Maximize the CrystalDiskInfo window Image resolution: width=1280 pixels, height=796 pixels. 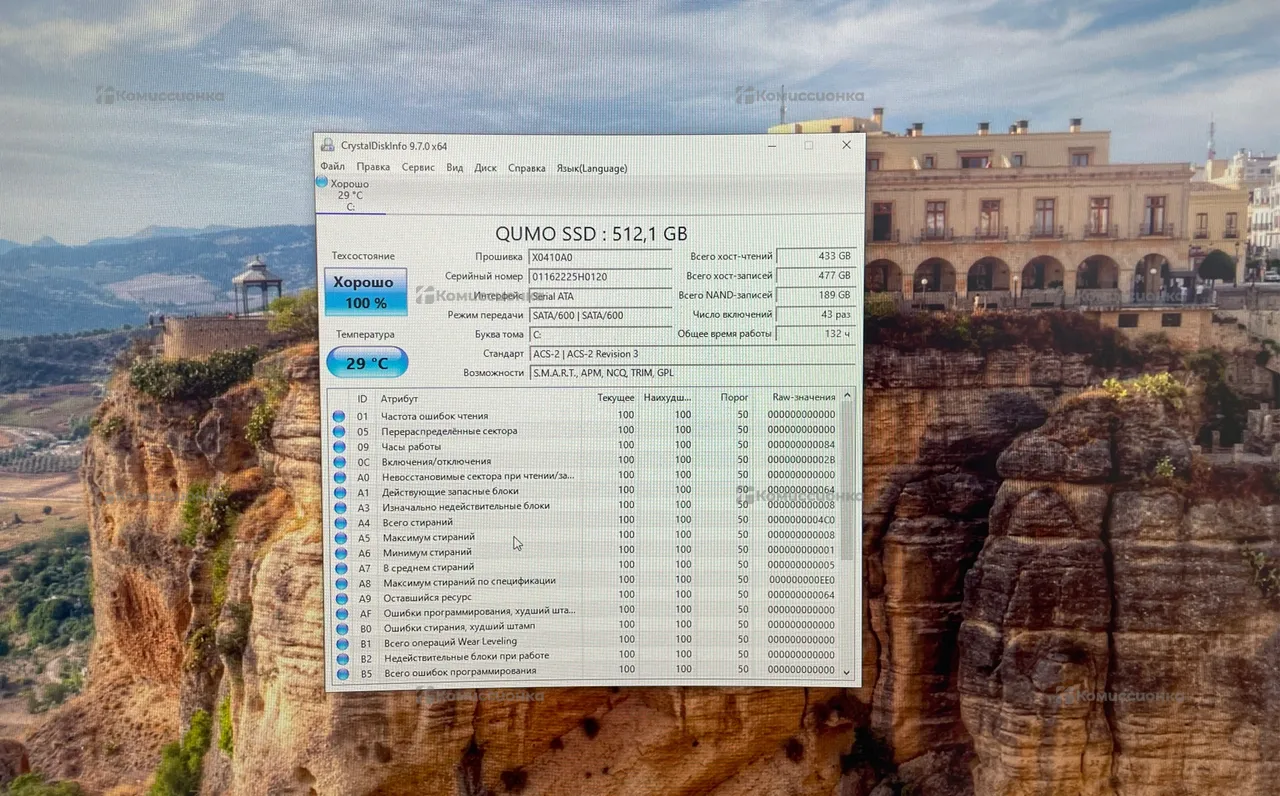(808, 145)
